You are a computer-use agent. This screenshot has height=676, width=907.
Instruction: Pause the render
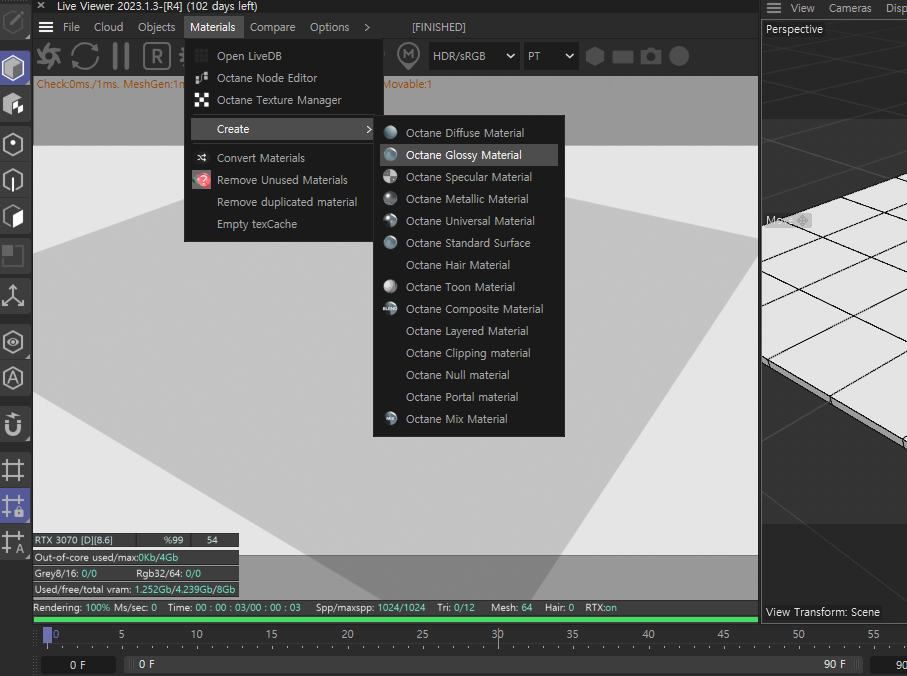[121, 56]
